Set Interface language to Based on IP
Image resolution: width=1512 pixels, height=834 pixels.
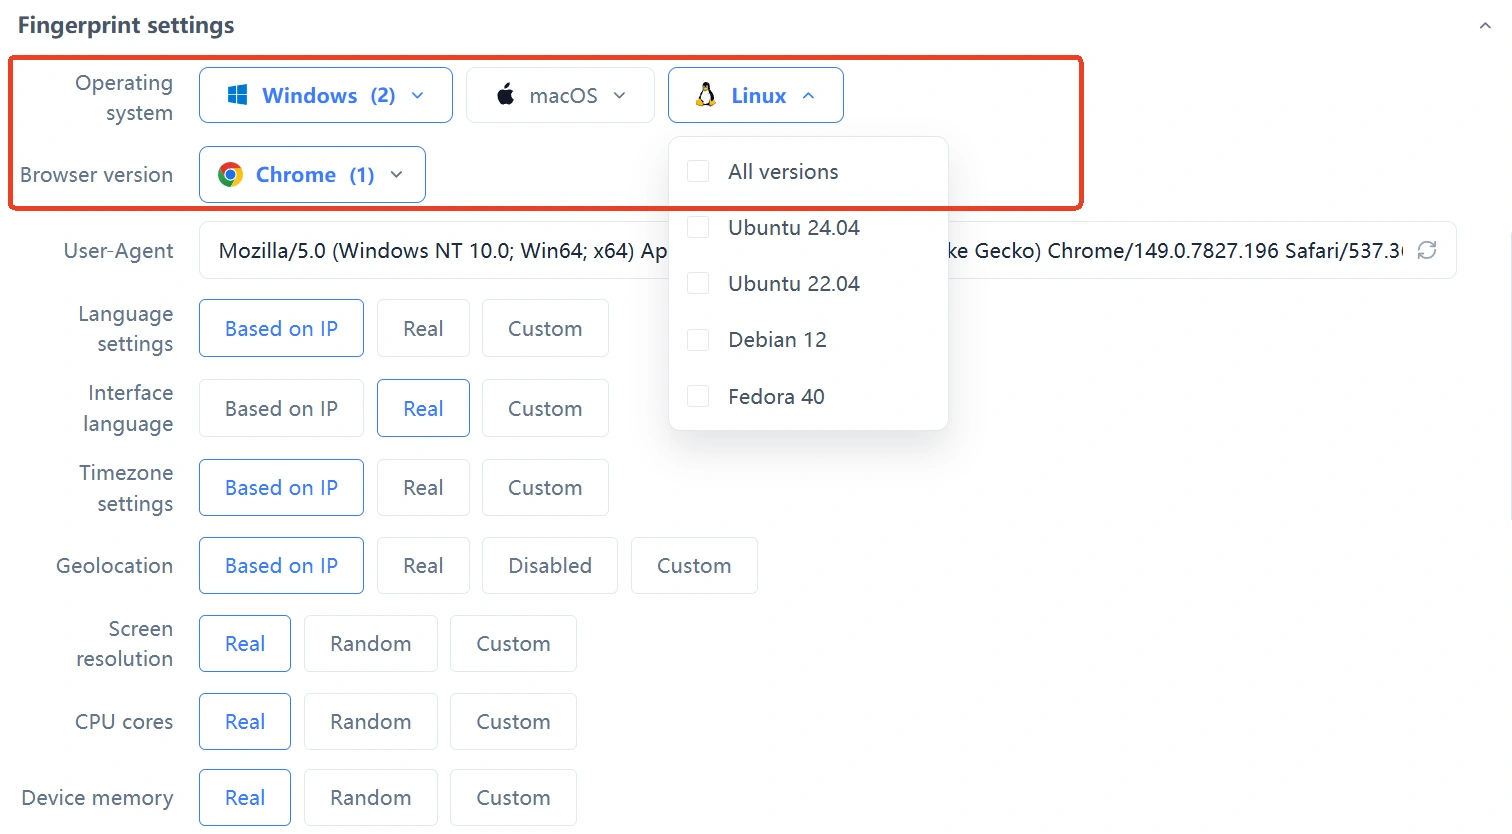(x=281, y=408)
